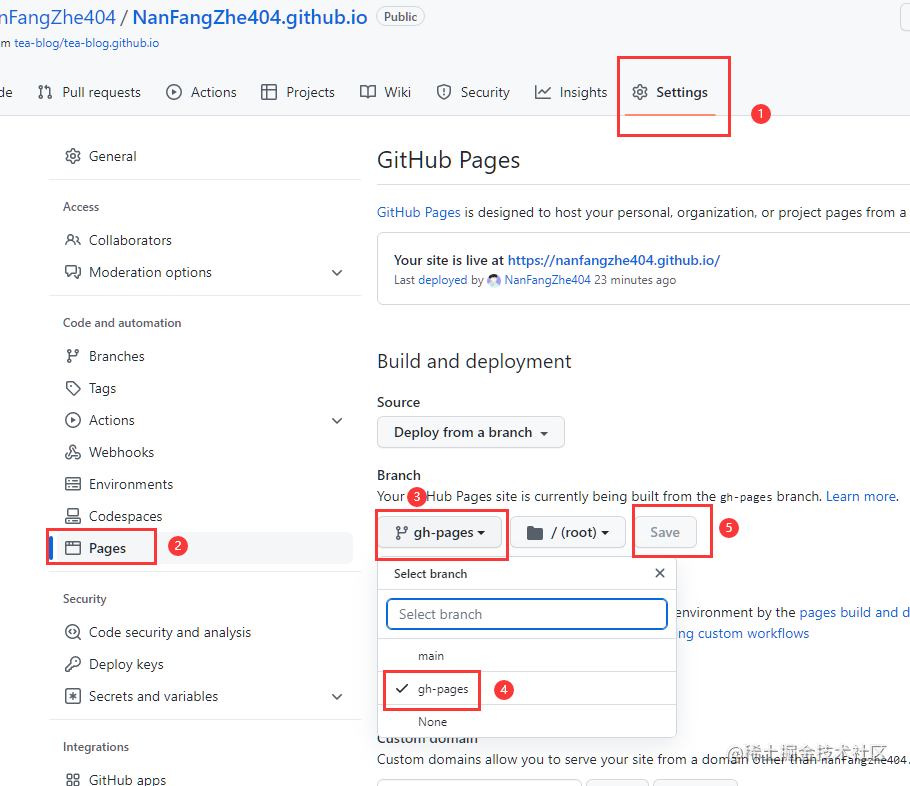The image size is (910, 786).
Task: Click the Codespaces icon
Action: coord(73,516)
